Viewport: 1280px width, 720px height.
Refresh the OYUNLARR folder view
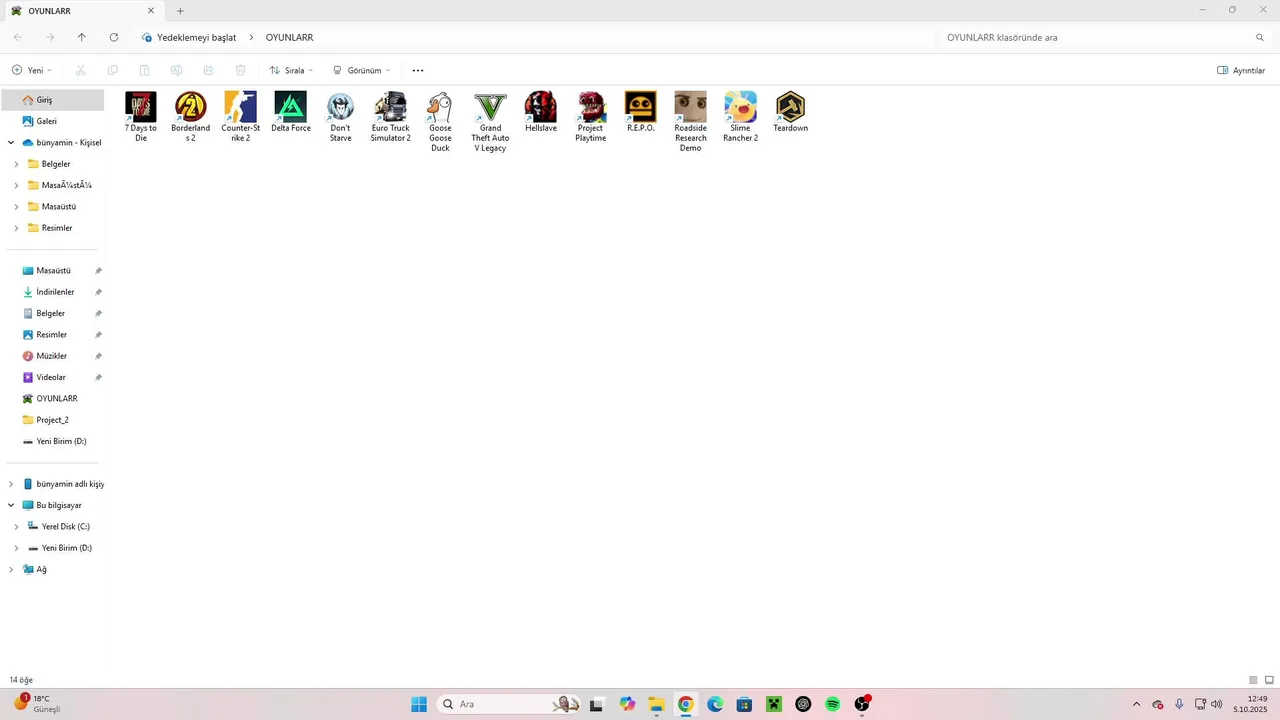click(113, 37)
